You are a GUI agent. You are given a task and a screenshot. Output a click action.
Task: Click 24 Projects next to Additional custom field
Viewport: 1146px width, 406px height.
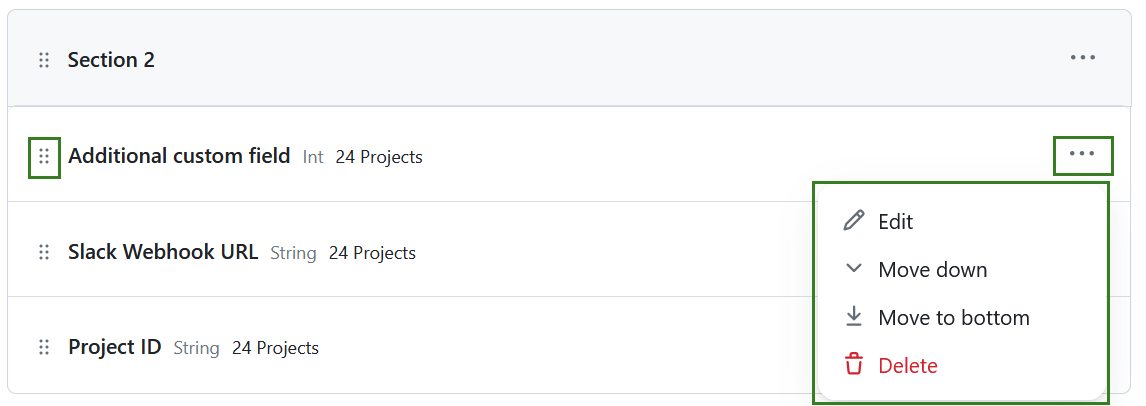[379, 157]
